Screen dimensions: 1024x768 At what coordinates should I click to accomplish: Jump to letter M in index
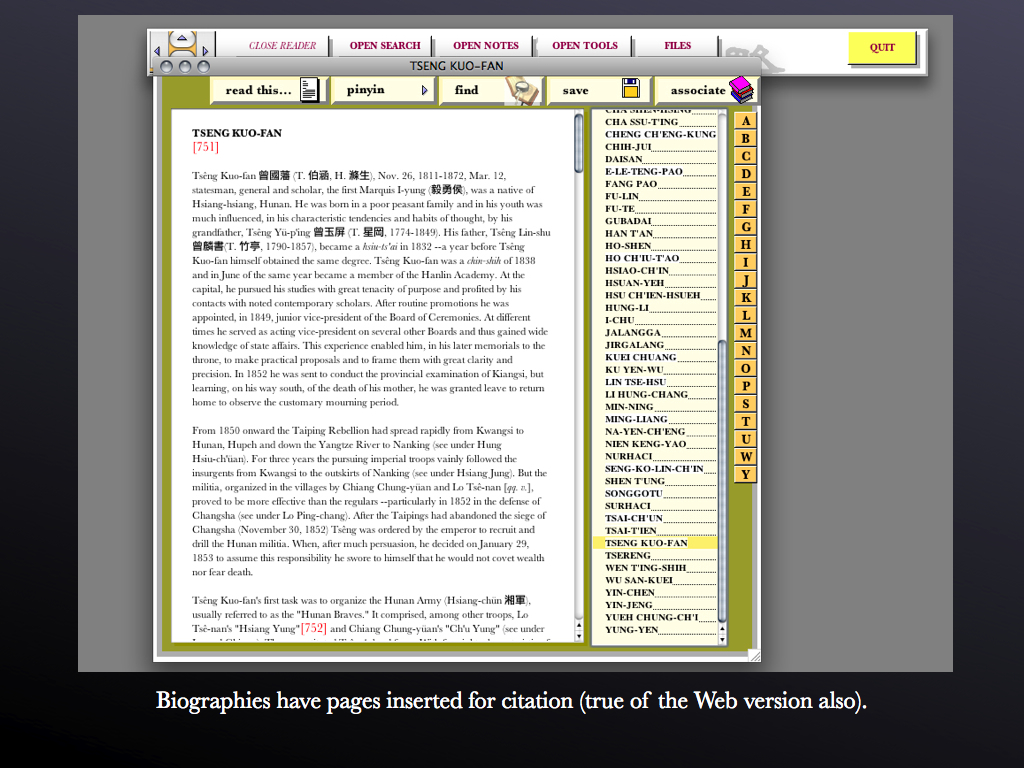tap(745, 332)
